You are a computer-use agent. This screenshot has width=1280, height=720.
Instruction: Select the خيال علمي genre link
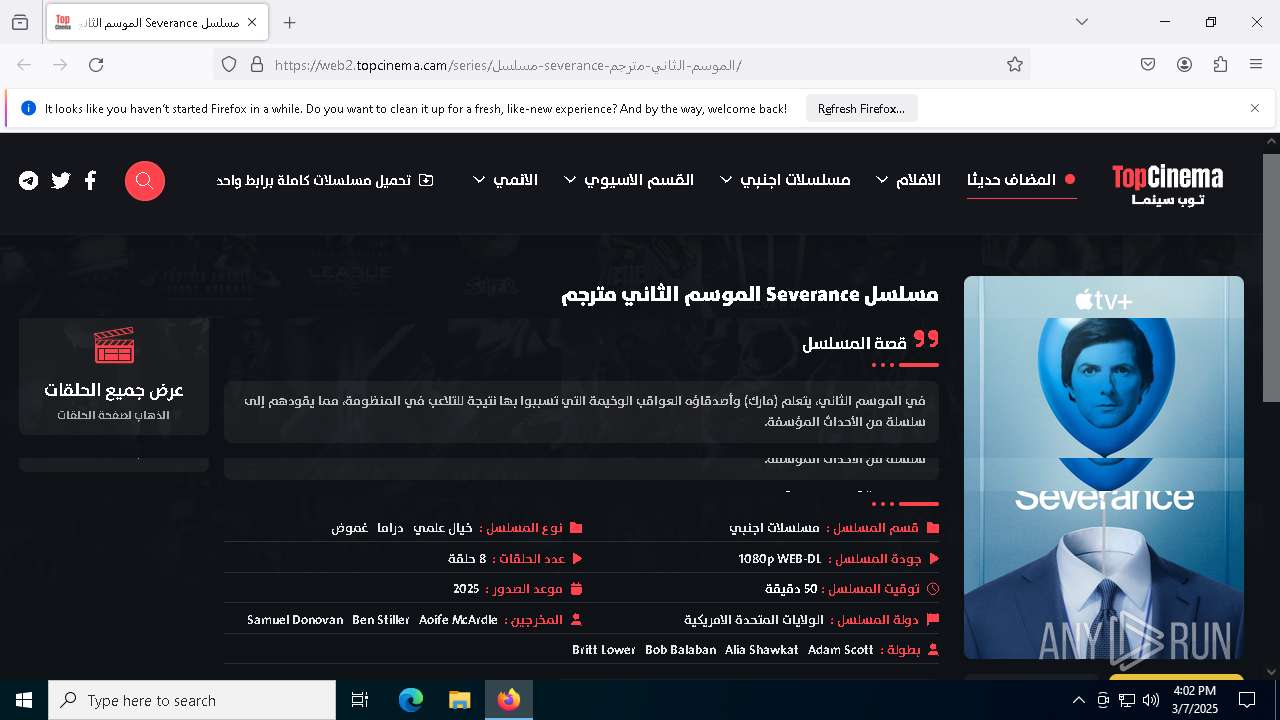[443, 528]
